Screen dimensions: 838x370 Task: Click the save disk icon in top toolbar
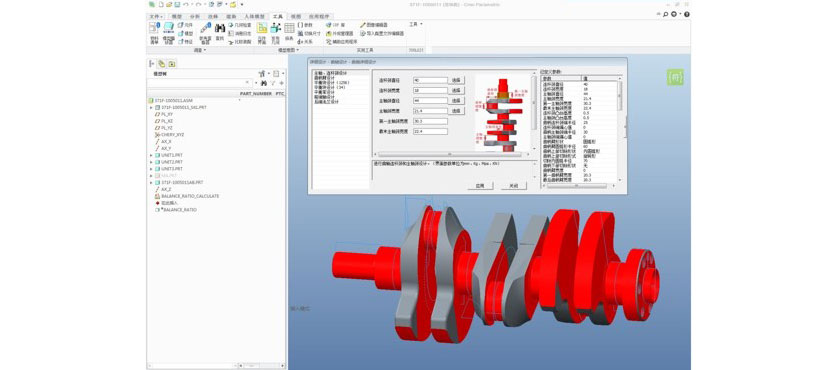[177, 4]
